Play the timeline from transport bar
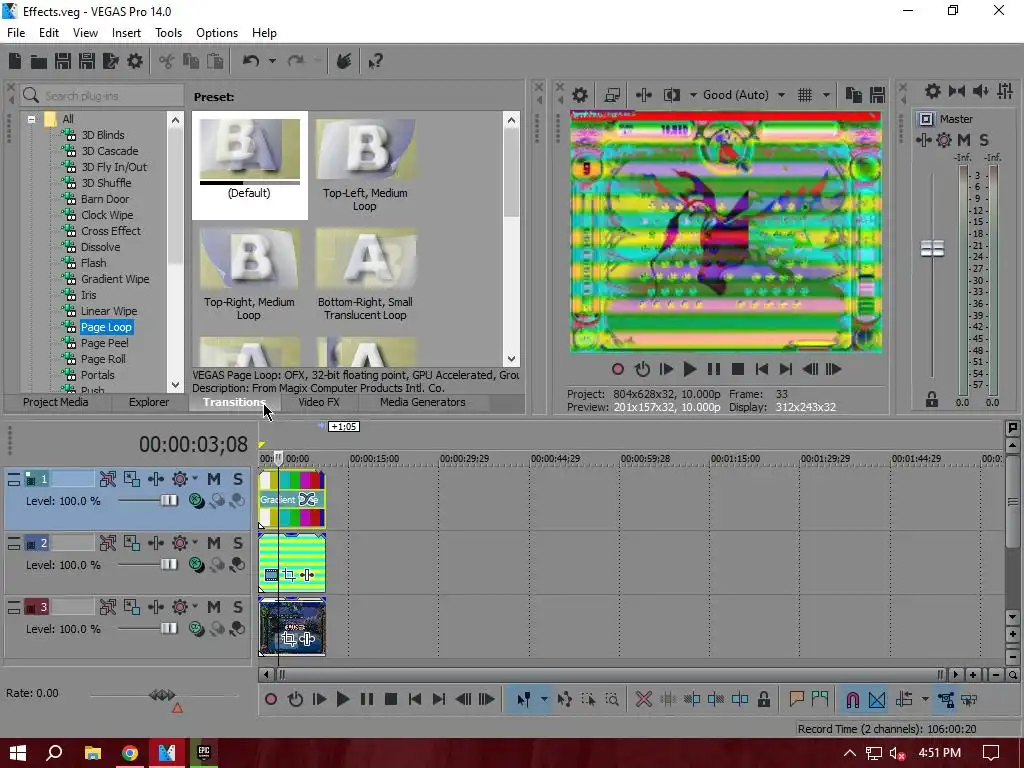The height and width of the screenshot is (768, 1024). [343, 699]
